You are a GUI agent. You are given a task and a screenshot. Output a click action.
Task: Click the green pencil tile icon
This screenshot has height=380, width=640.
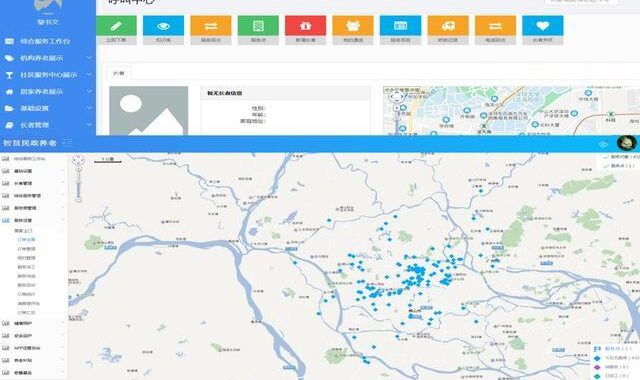pyautogui.click(x=116, y=26)
